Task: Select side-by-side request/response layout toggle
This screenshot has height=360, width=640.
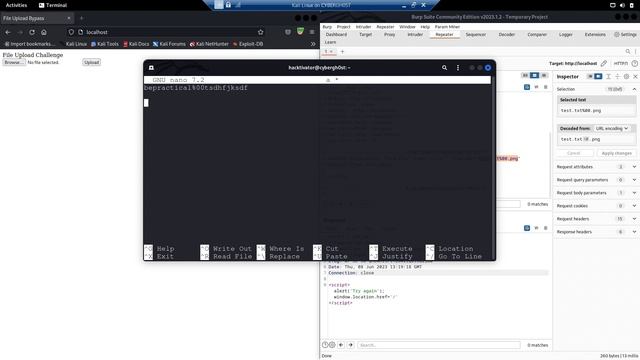Action: (x=525, y=76)
